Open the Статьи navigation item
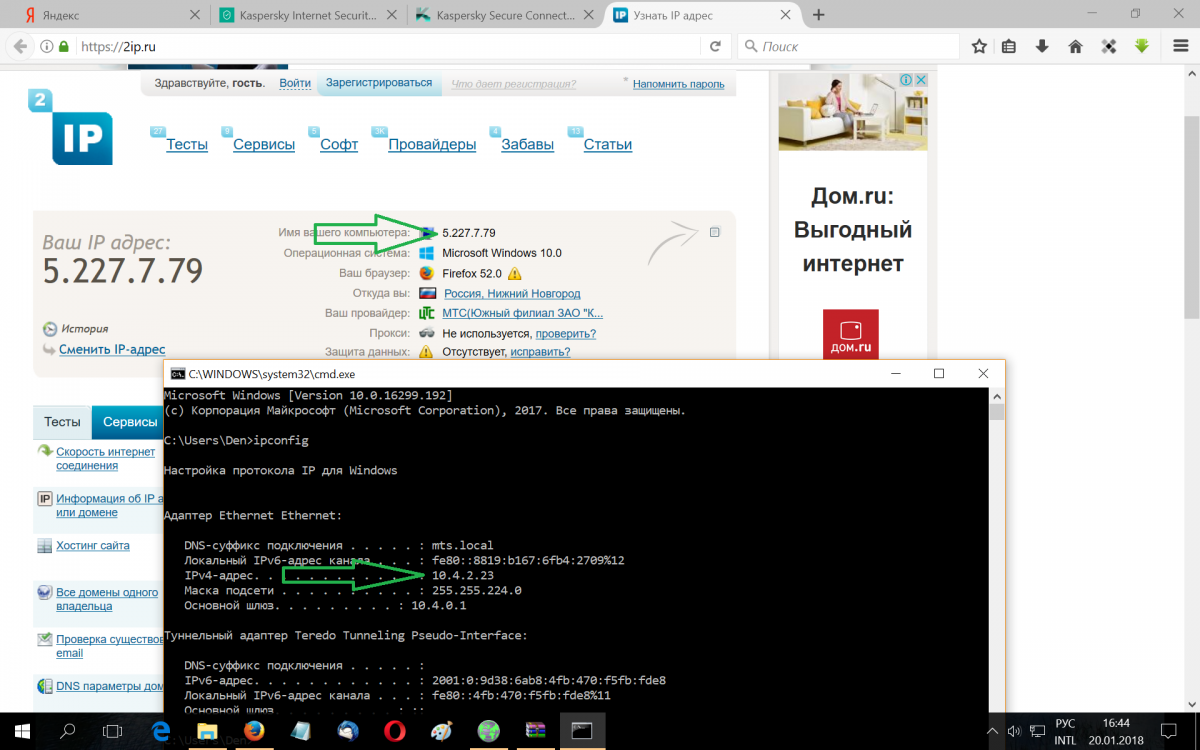Screen dimensions: 1200x750 607,144
